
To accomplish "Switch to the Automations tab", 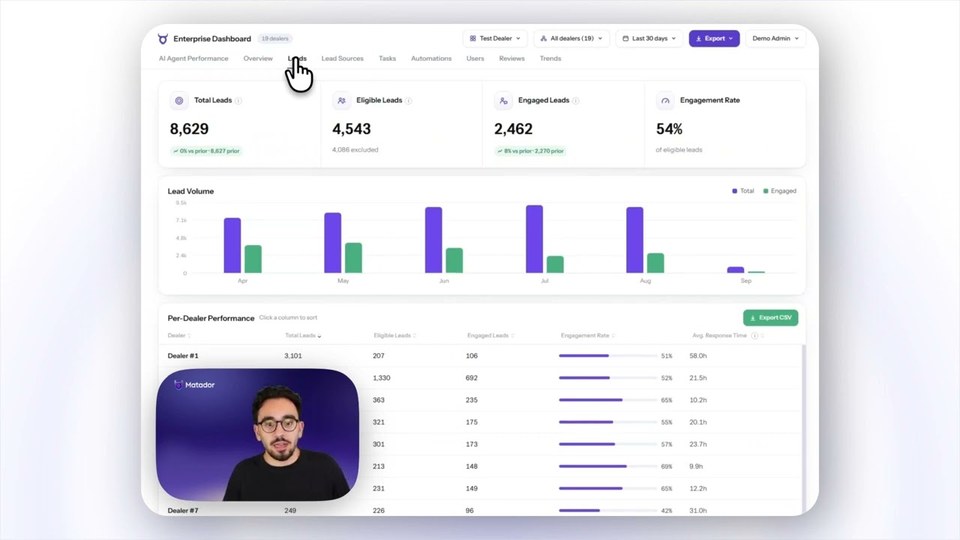I will click(x=431, y=59).
